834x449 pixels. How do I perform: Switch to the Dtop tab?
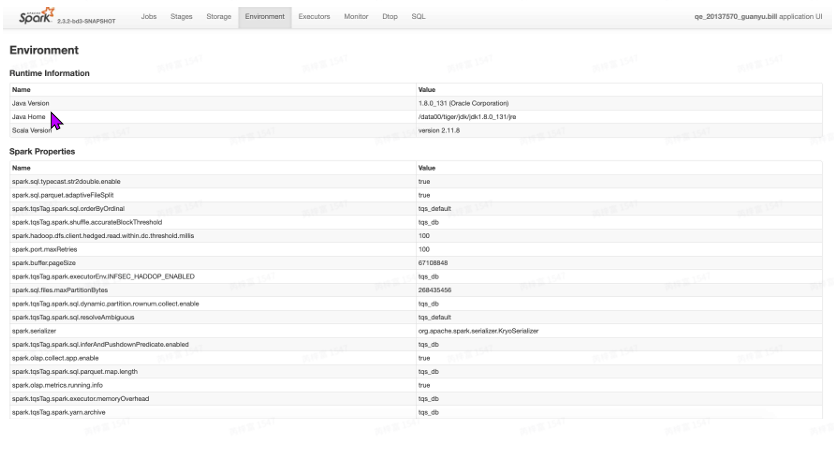click(x=390, y=16)
